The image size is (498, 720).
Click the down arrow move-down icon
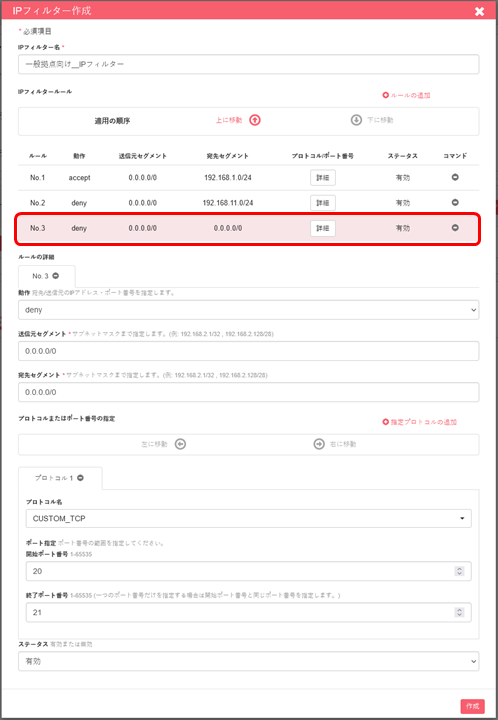[356, 120]
